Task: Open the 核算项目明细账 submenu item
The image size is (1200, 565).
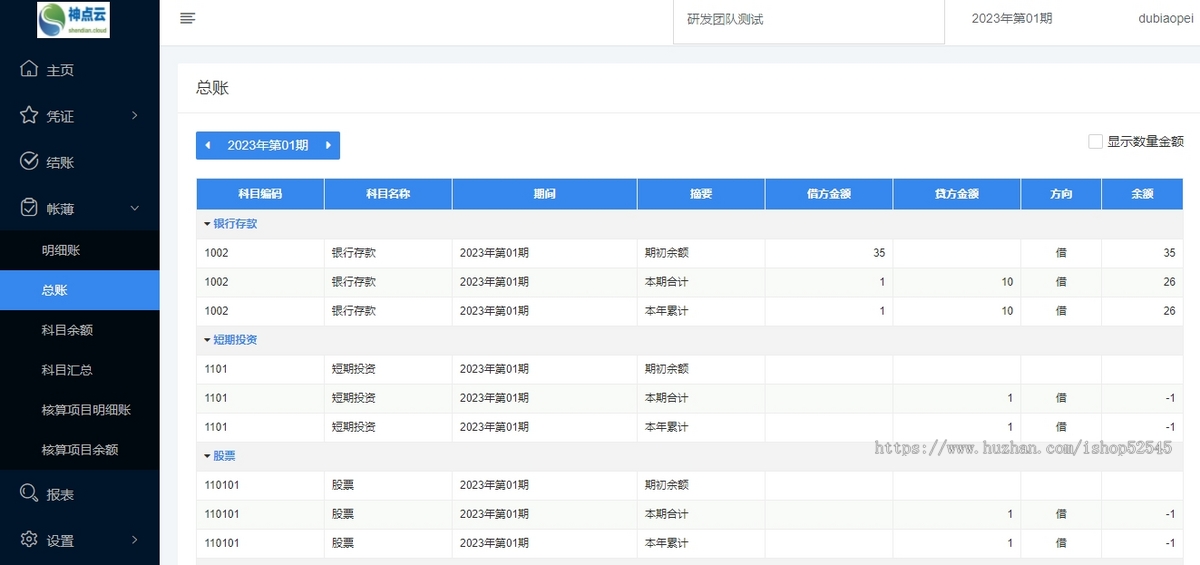Action: (x=80, y=410)
